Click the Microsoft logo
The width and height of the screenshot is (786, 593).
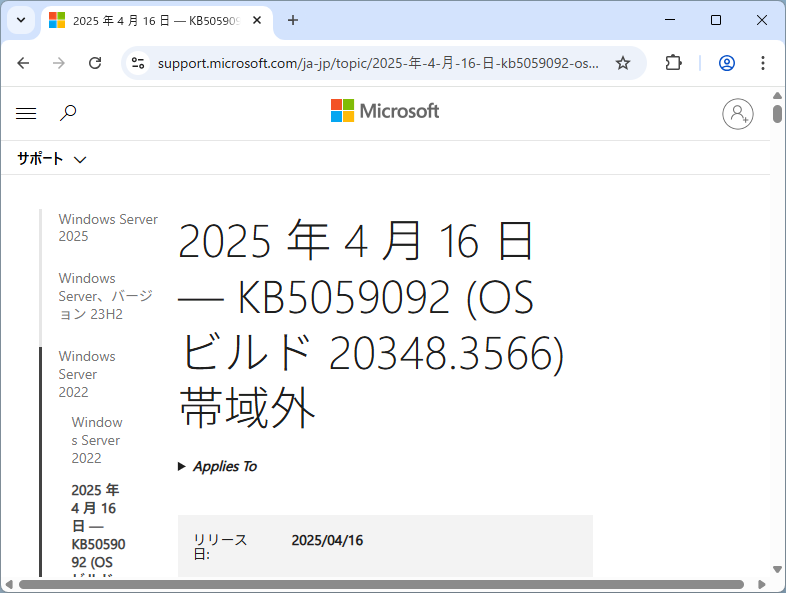pyautogui.click(x=385, y=111)
